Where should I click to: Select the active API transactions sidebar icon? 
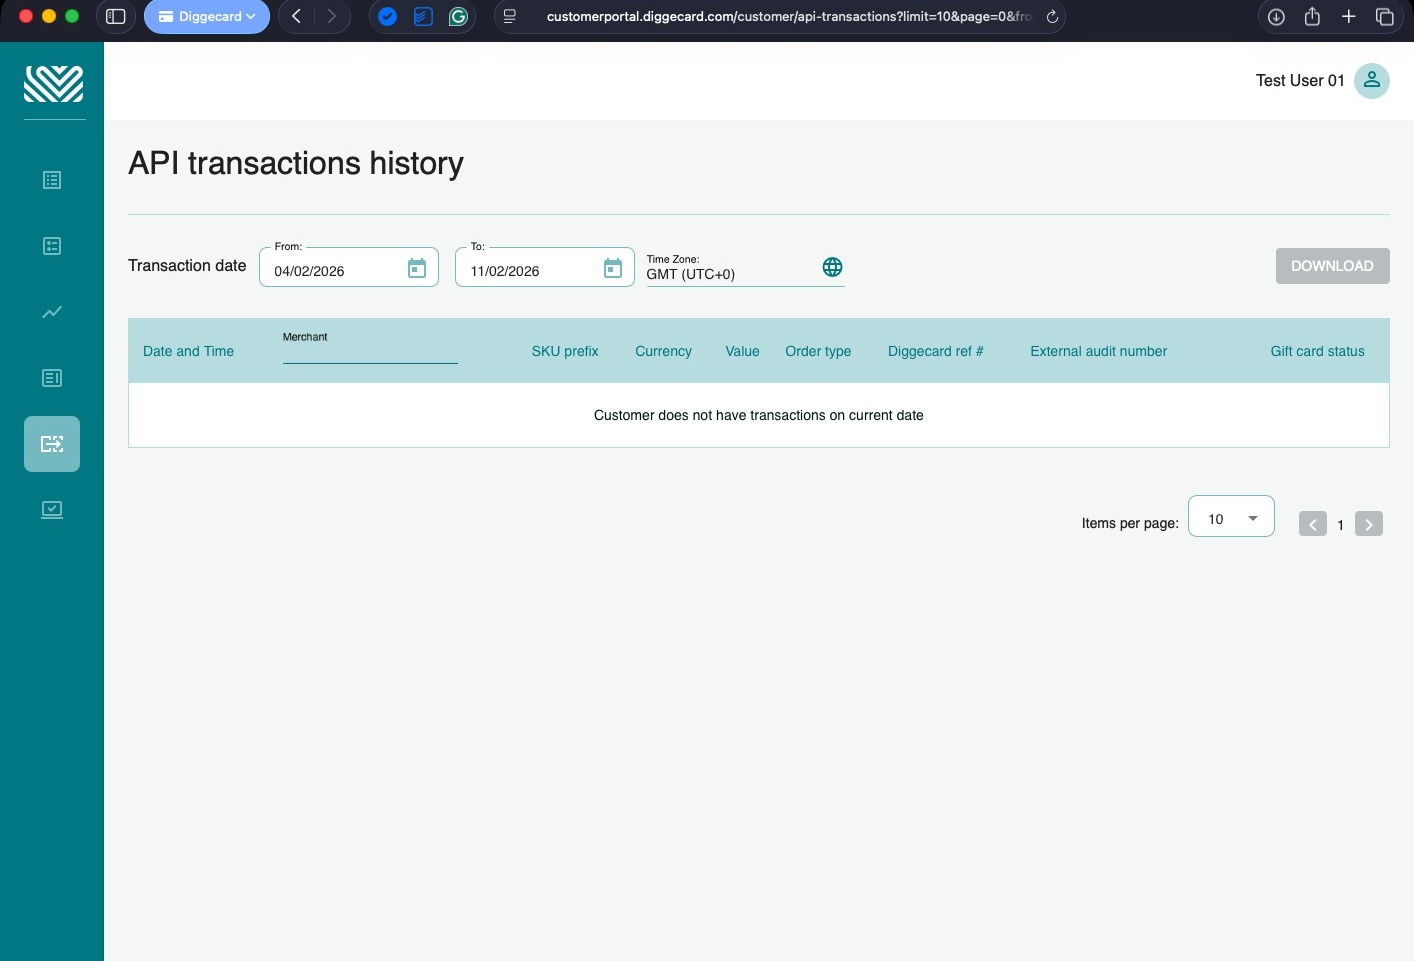point(52,444)
